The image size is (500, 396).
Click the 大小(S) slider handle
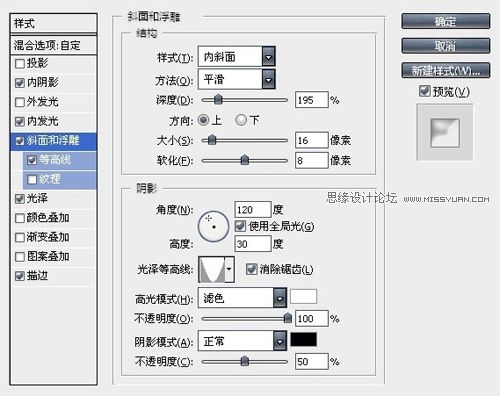(x=212, y=140)
